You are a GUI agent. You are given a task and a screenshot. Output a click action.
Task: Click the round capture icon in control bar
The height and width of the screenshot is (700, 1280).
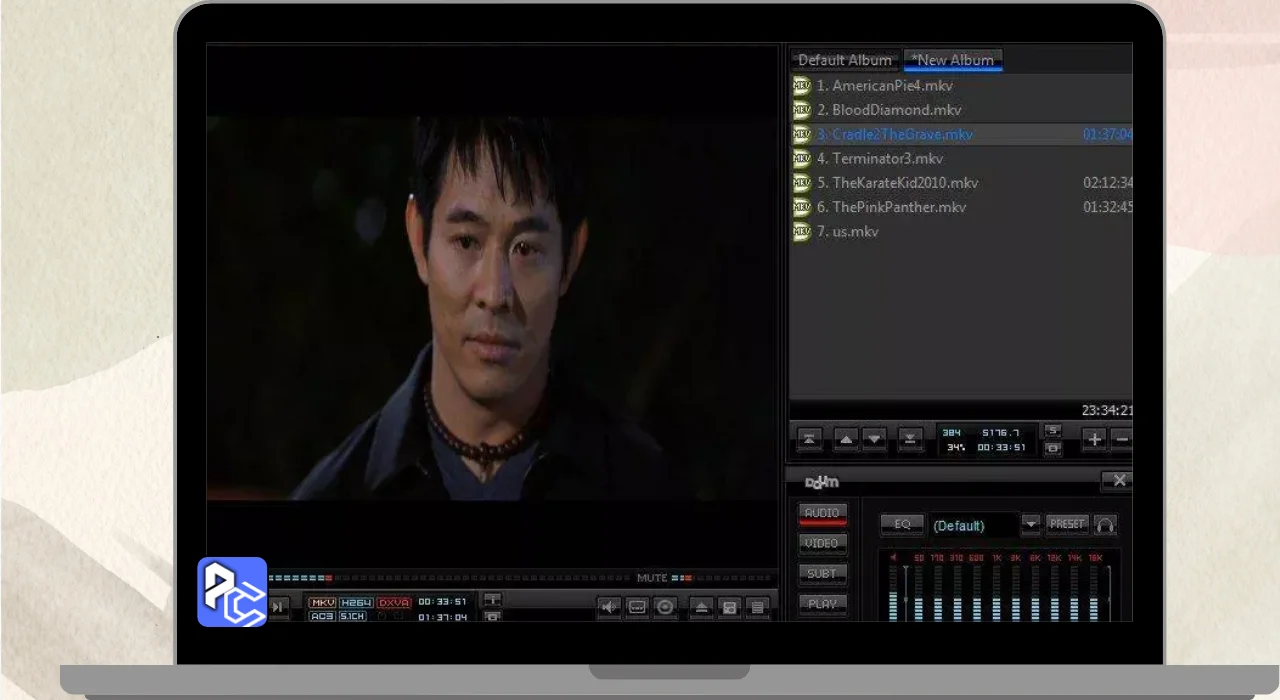pyautogui.click(x=665, y=607)
